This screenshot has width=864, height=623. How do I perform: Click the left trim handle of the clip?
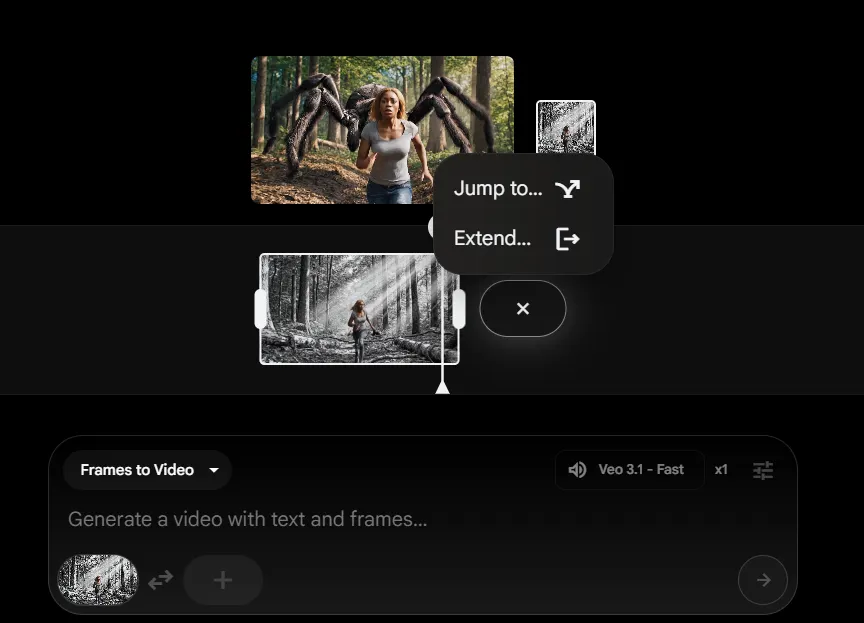coord(260,308)
